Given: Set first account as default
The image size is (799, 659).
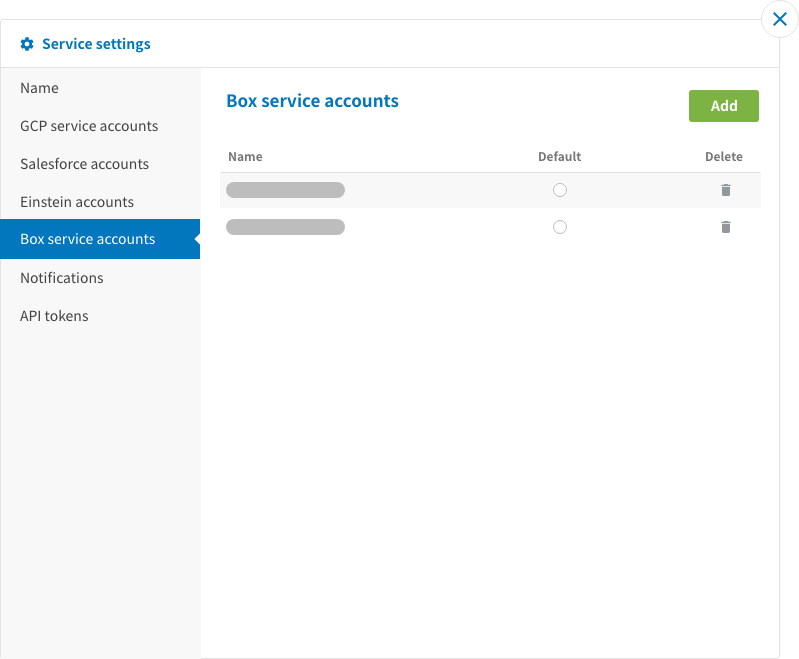Looking at the screenshot, I should coord(560,190).
